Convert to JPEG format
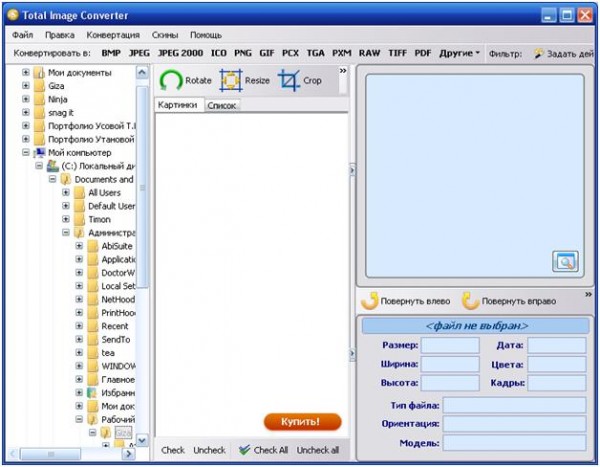This screenshot has width=600, height=467. click(x=139, y=53)
